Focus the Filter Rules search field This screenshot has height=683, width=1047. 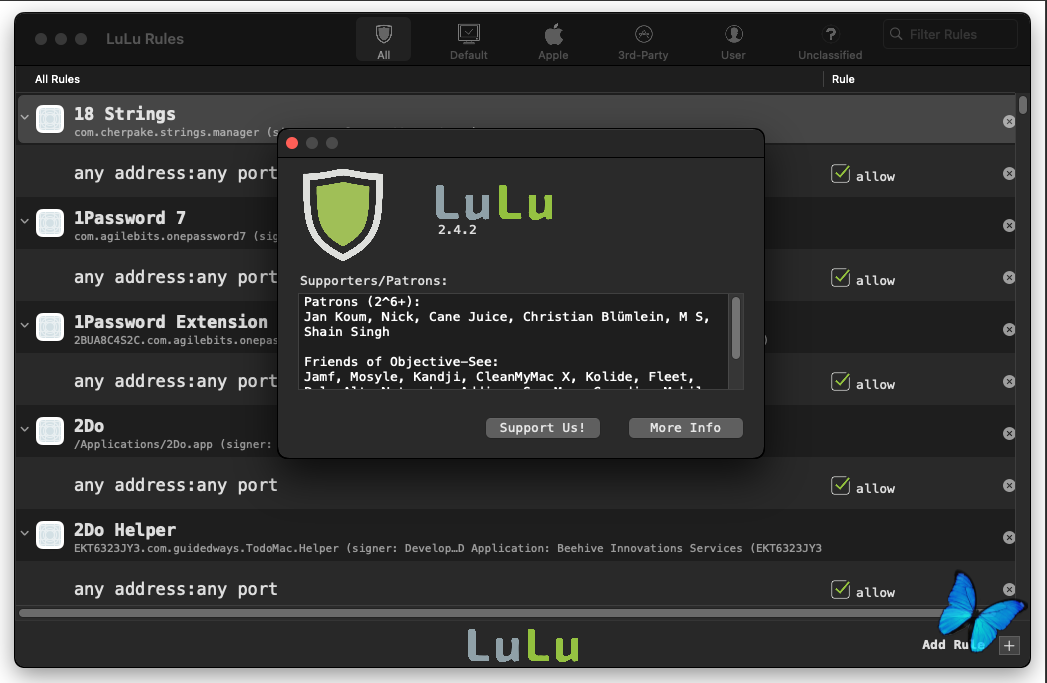(950, 34)
